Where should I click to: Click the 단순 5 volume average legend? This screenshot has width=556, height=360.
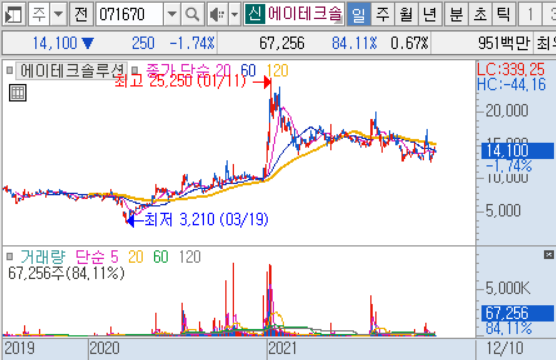click(97, 256)
